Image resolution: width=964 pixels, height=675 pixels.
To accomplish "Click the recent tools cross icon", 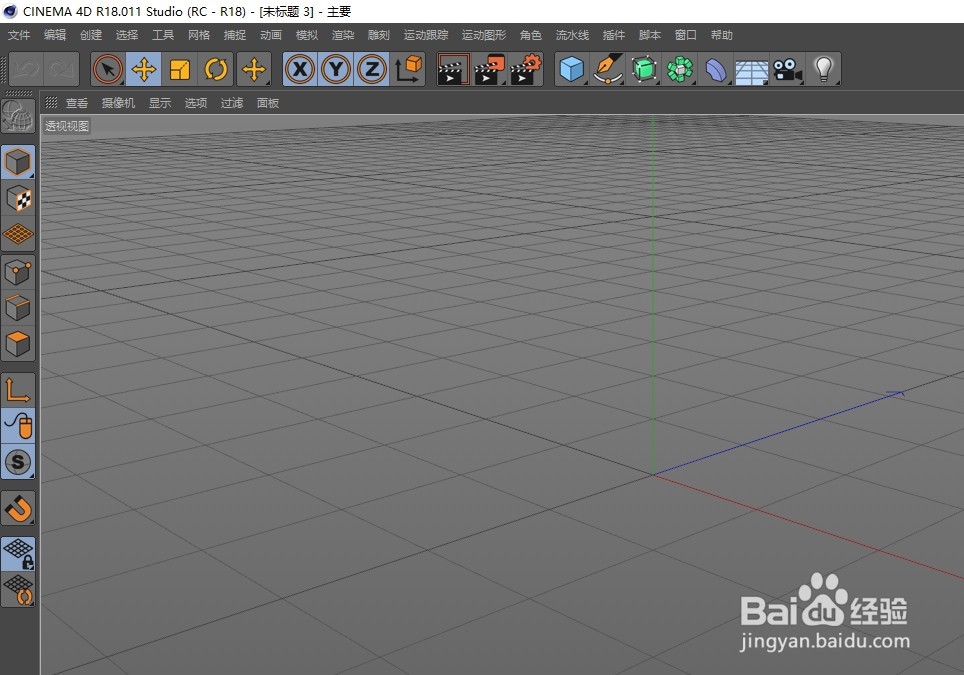I will click(254, 69).
